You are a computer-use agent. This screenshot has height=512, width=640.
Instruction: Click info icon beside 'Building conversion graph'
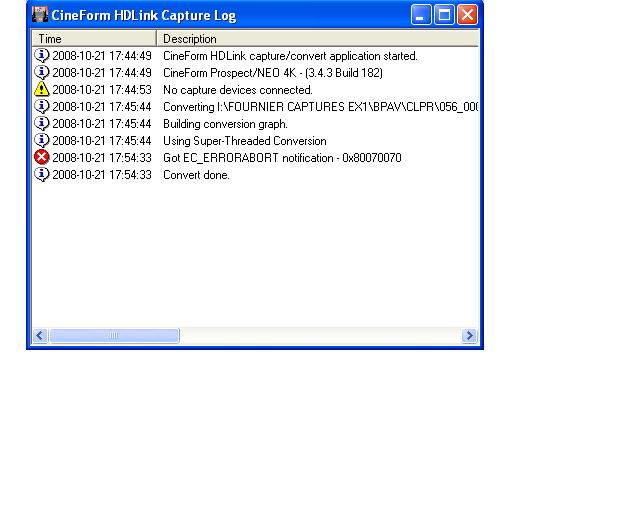tap(42, 123)
